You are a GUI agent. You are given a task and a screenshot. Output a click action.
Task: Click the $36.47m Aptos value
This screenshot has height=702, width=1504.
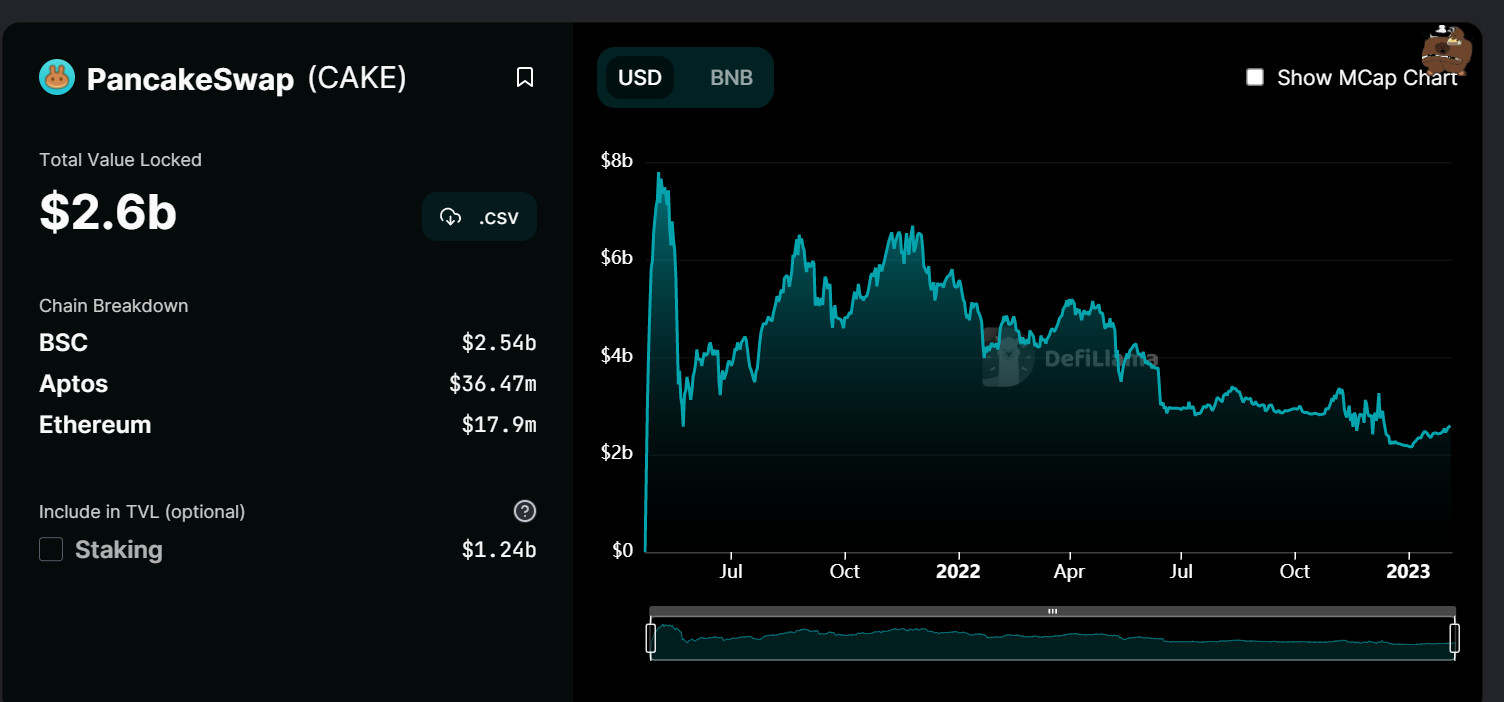pyautogui.click(x=493, y=384)
